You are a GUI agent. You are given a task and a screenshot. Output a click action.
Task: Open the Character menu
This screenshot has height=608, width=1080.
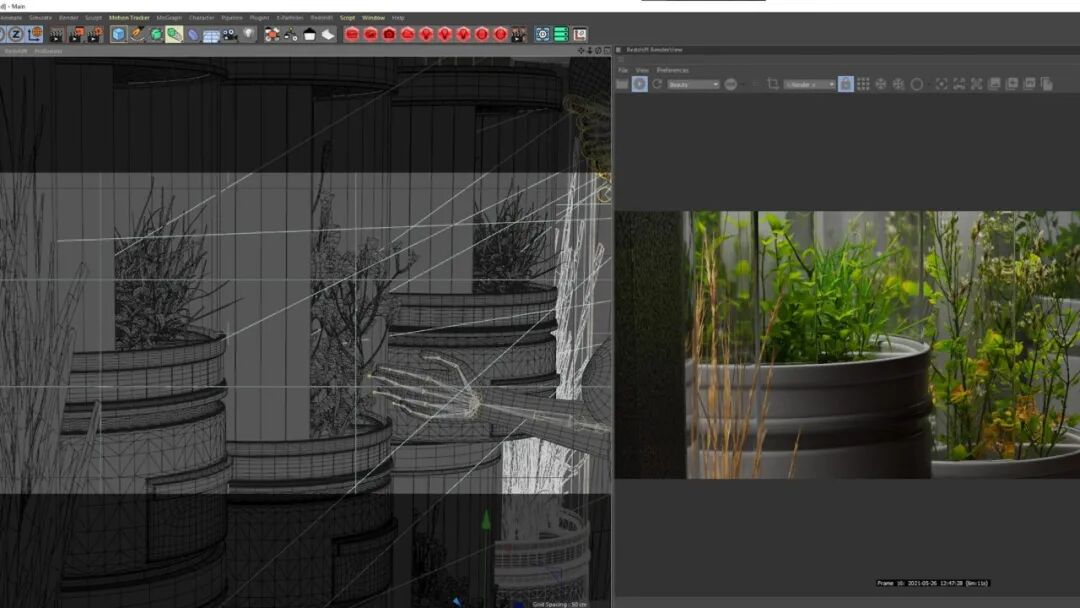[201, 18]
